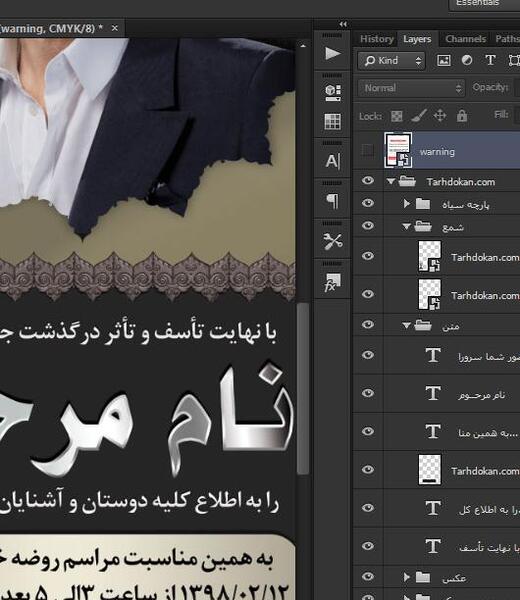Screen dimensions: 520x600
Task: Select با نهایت تأسف text layer T icon
Action: pyautogui.click(x=433, y=546)
